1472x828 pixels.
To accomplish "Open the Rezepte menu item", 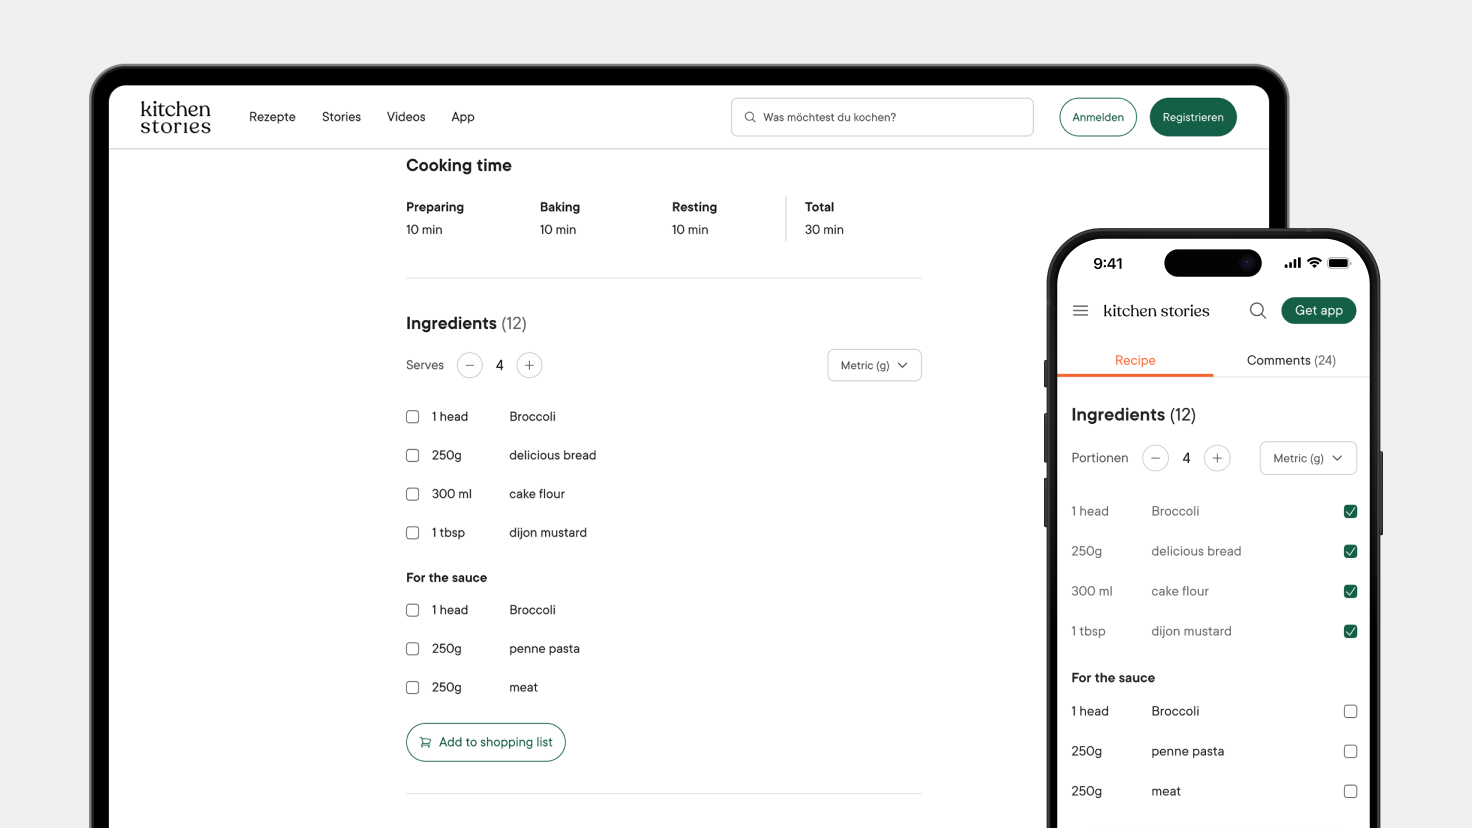I will click(x=272, y=117).
